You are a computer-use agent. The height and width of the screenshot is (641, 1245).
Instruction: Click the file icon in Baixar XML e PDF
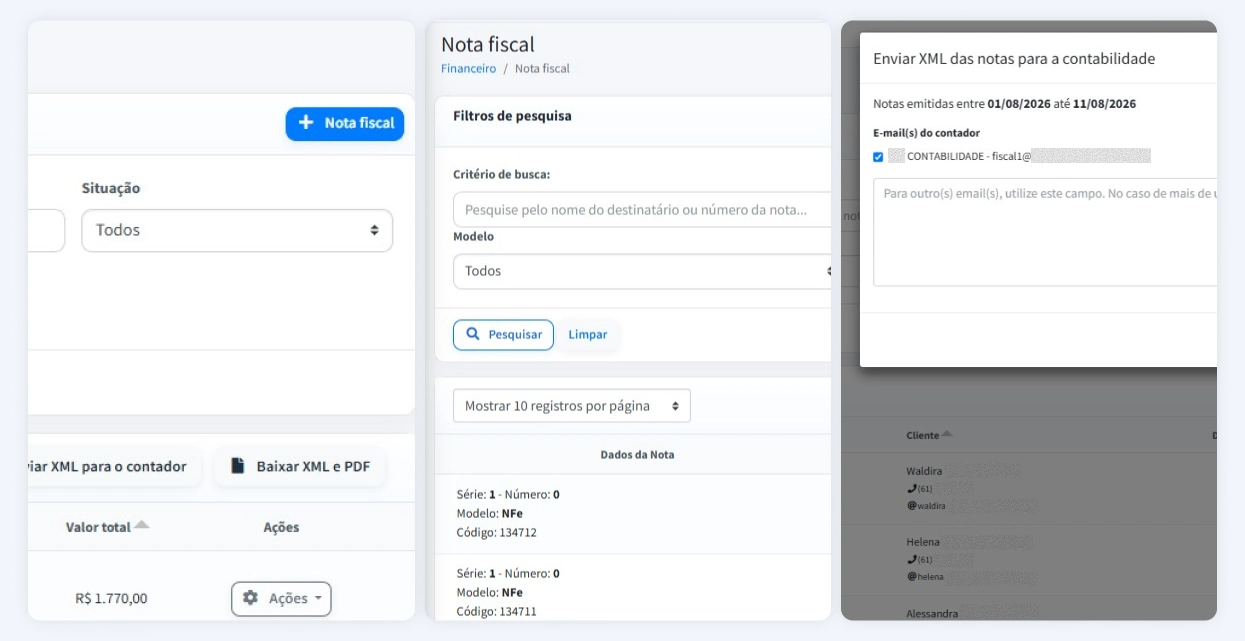238,466
